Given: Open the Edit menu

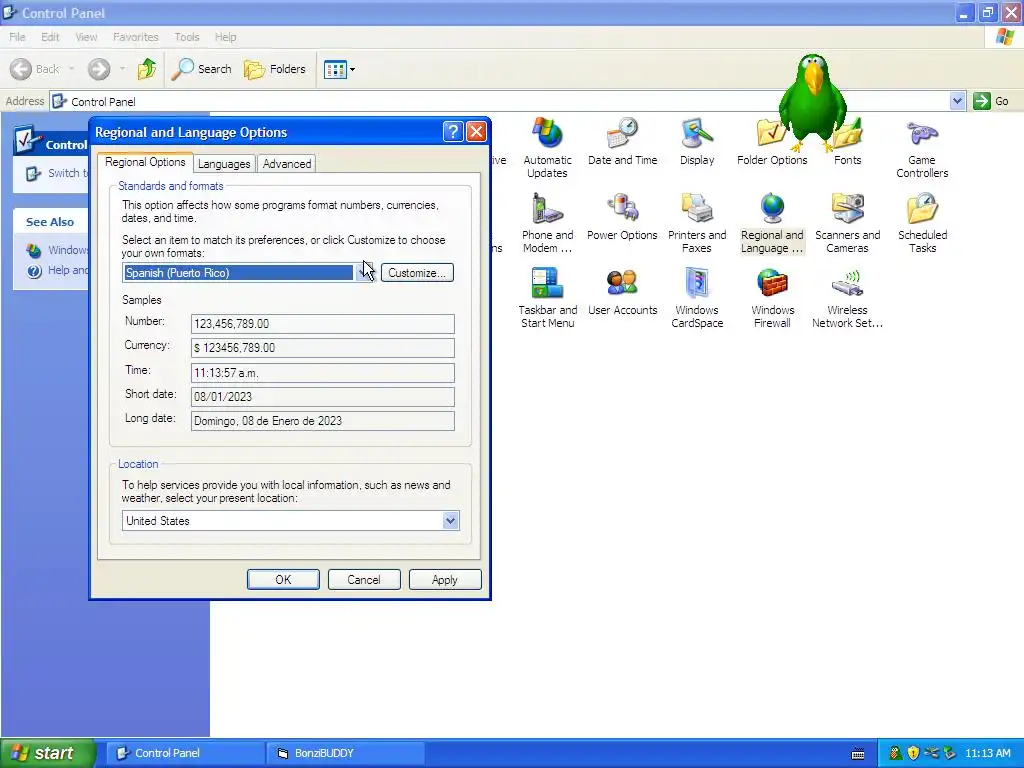Looking at the screenshot, I should tap(50, 37).
